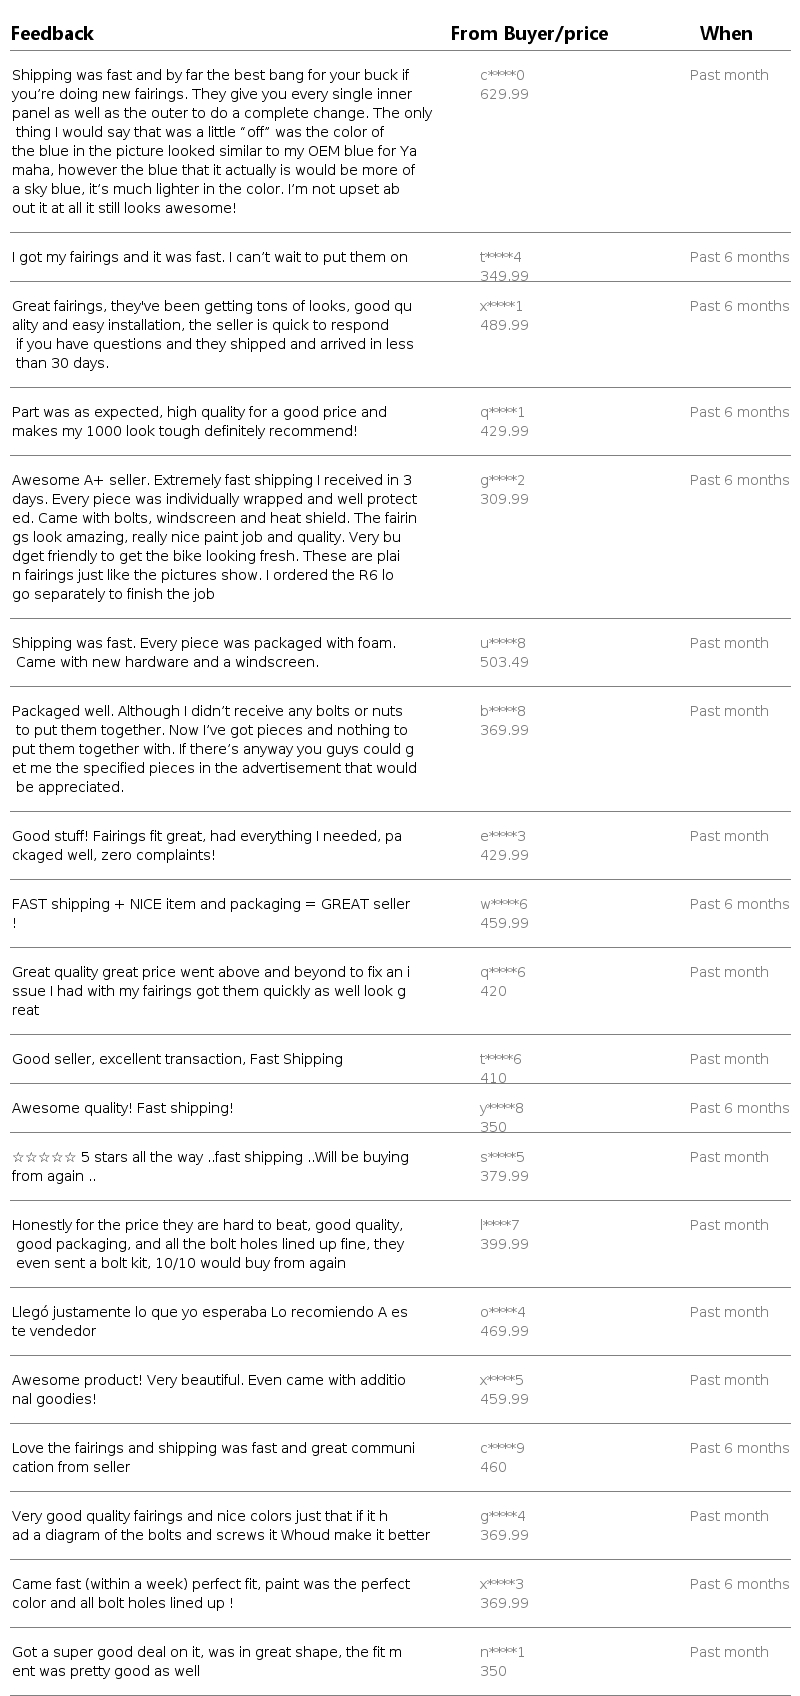Click the "FAST shipping + NICE item" review
Image resolution: width=800 pixels, height=1696 pixels.
coord(211,904)
